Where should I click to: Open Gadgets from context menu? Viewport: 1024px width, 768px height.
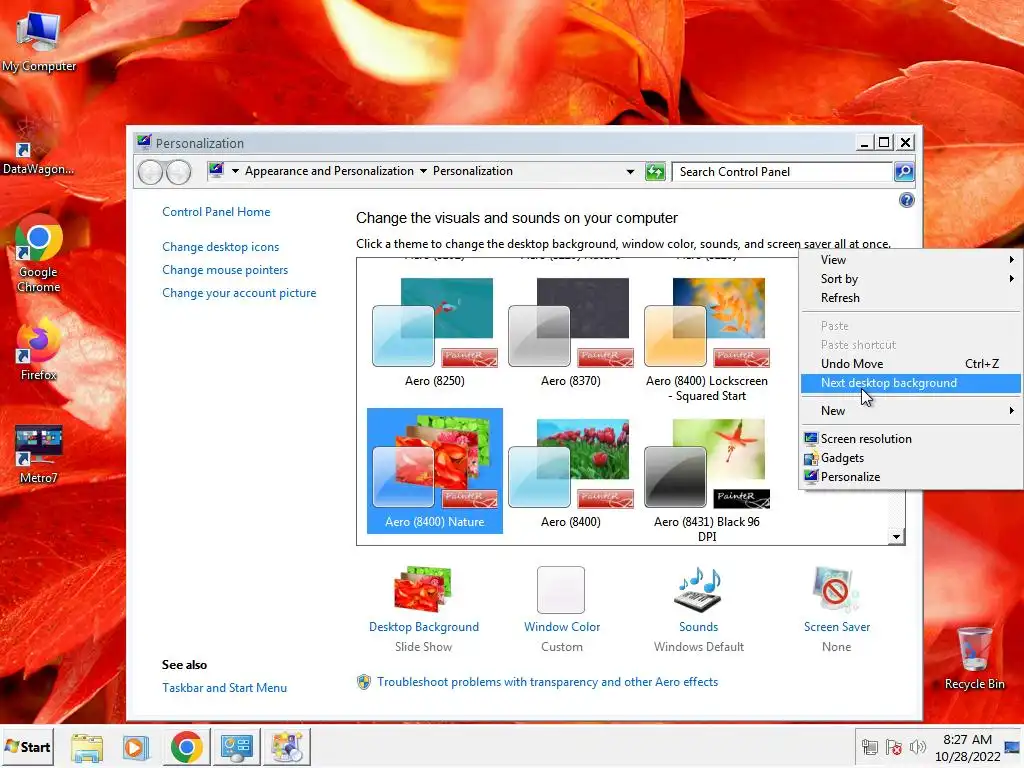pos(910,458)
